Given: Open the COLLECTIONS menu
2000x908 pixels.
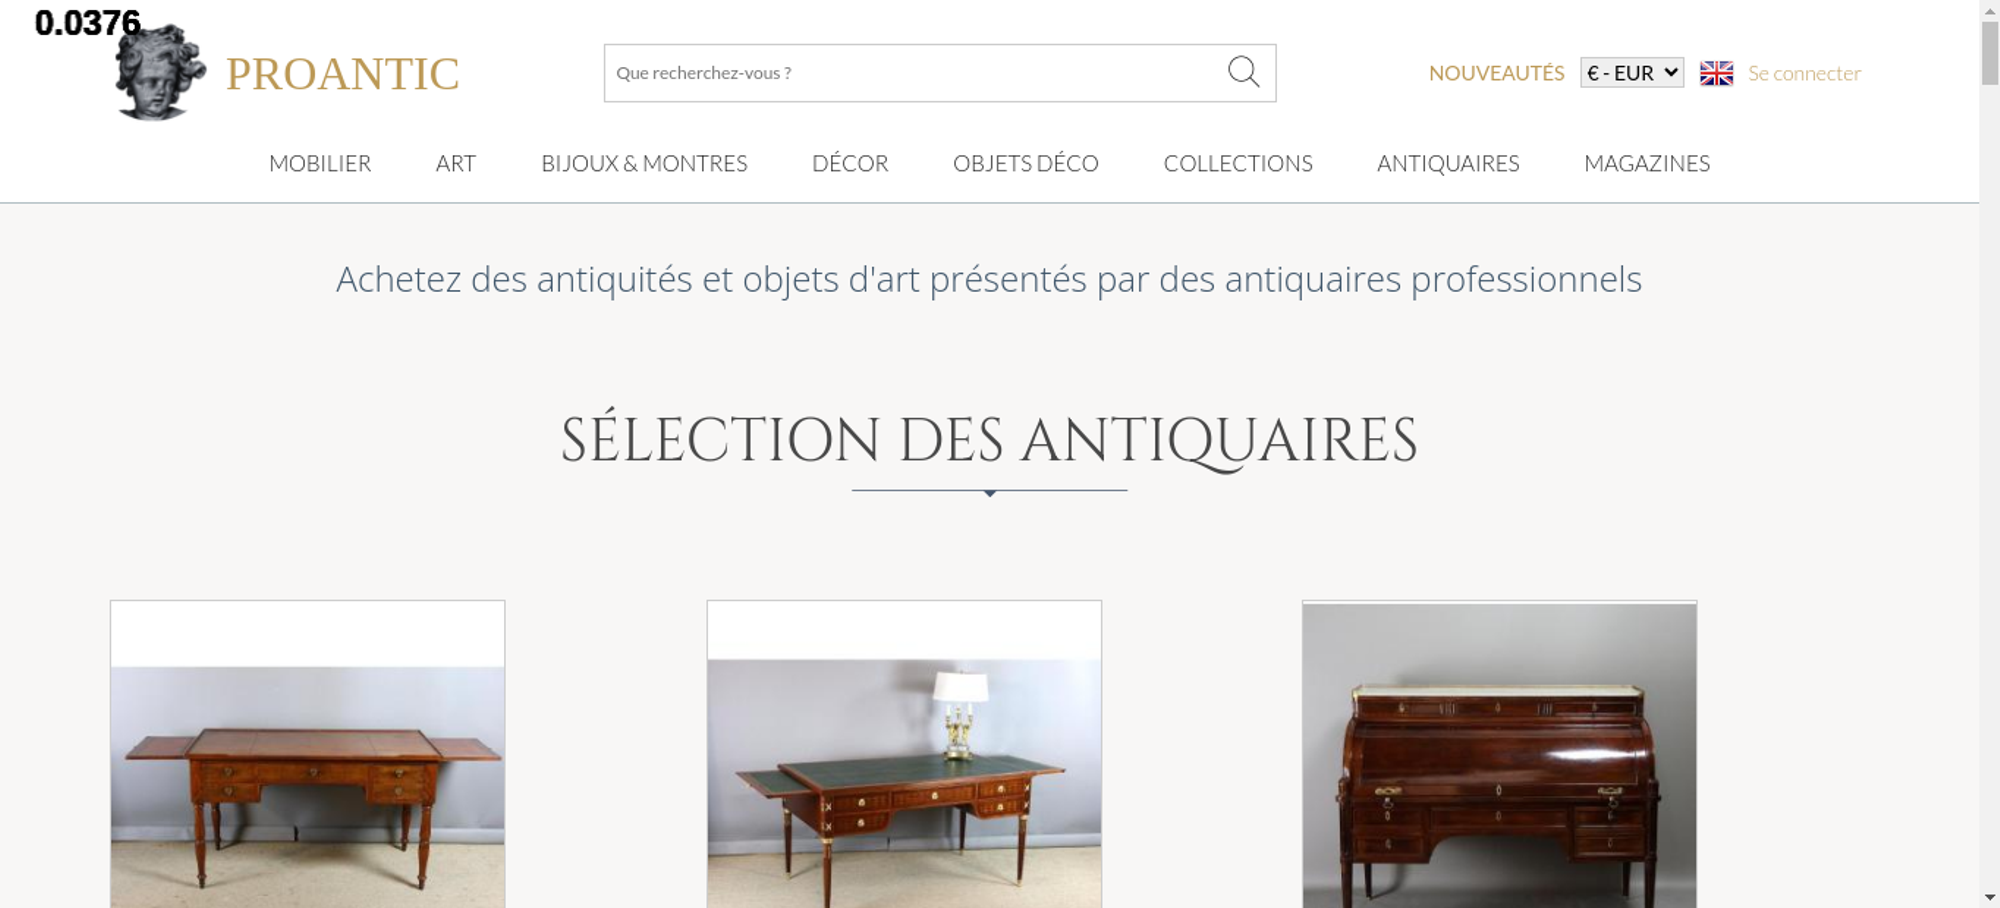Looking at the screenshot, I should 1238,163.
